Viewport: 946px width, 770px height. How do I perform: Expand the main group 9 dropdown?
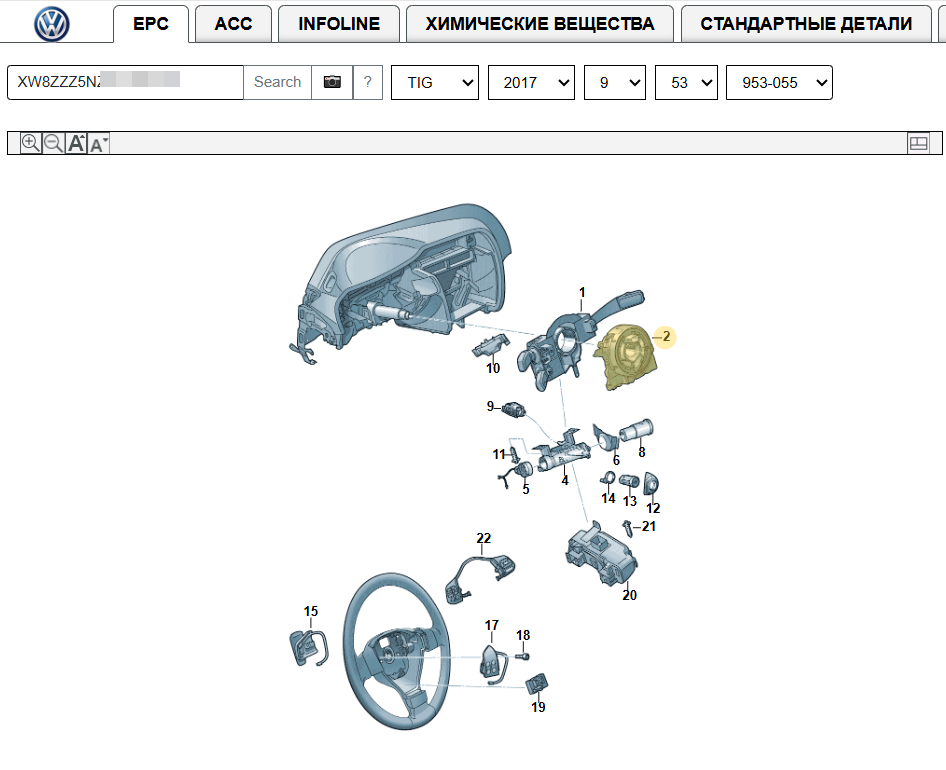tap(615, 83)
